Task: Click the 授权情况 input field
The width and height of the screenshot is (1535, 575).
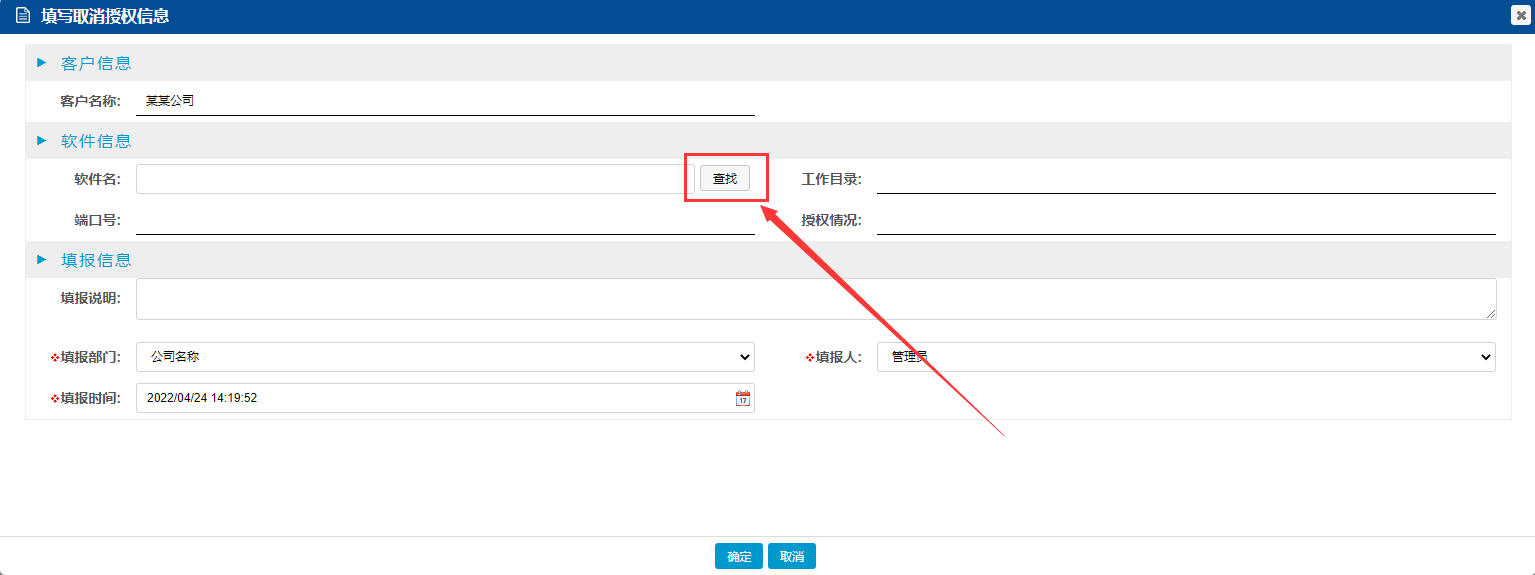Action: click(1185, 220)
